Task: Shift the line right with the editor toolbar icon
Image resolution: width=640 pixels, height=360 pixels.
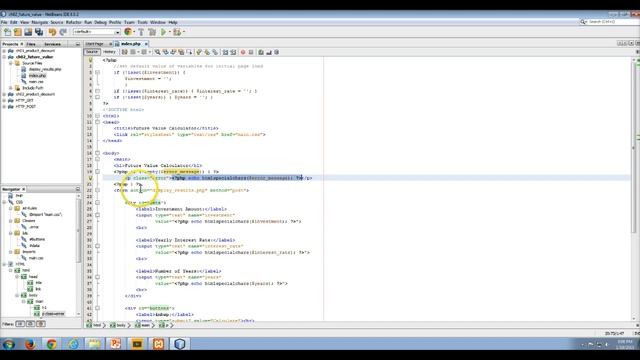Action: tap(233, 52)
